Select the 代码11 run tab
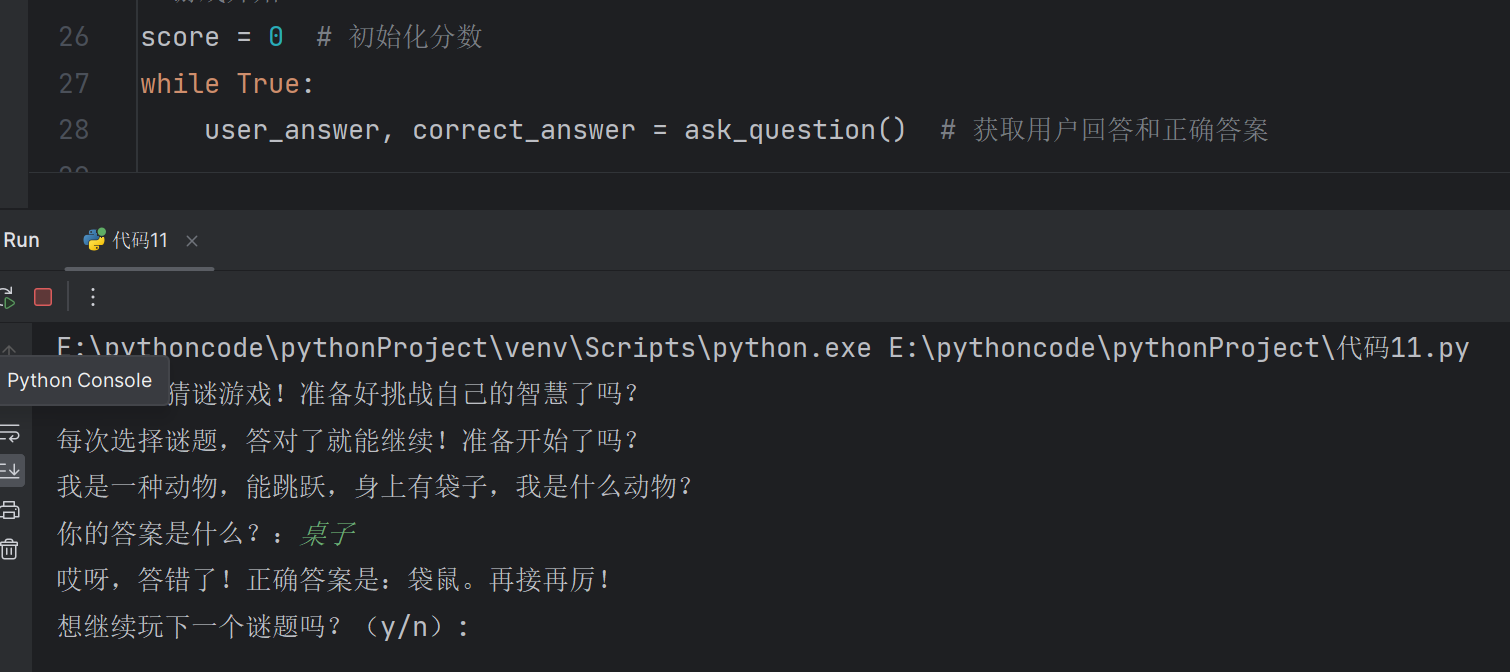Screen dimensions: 1510x672 click(x=139, y=240)
